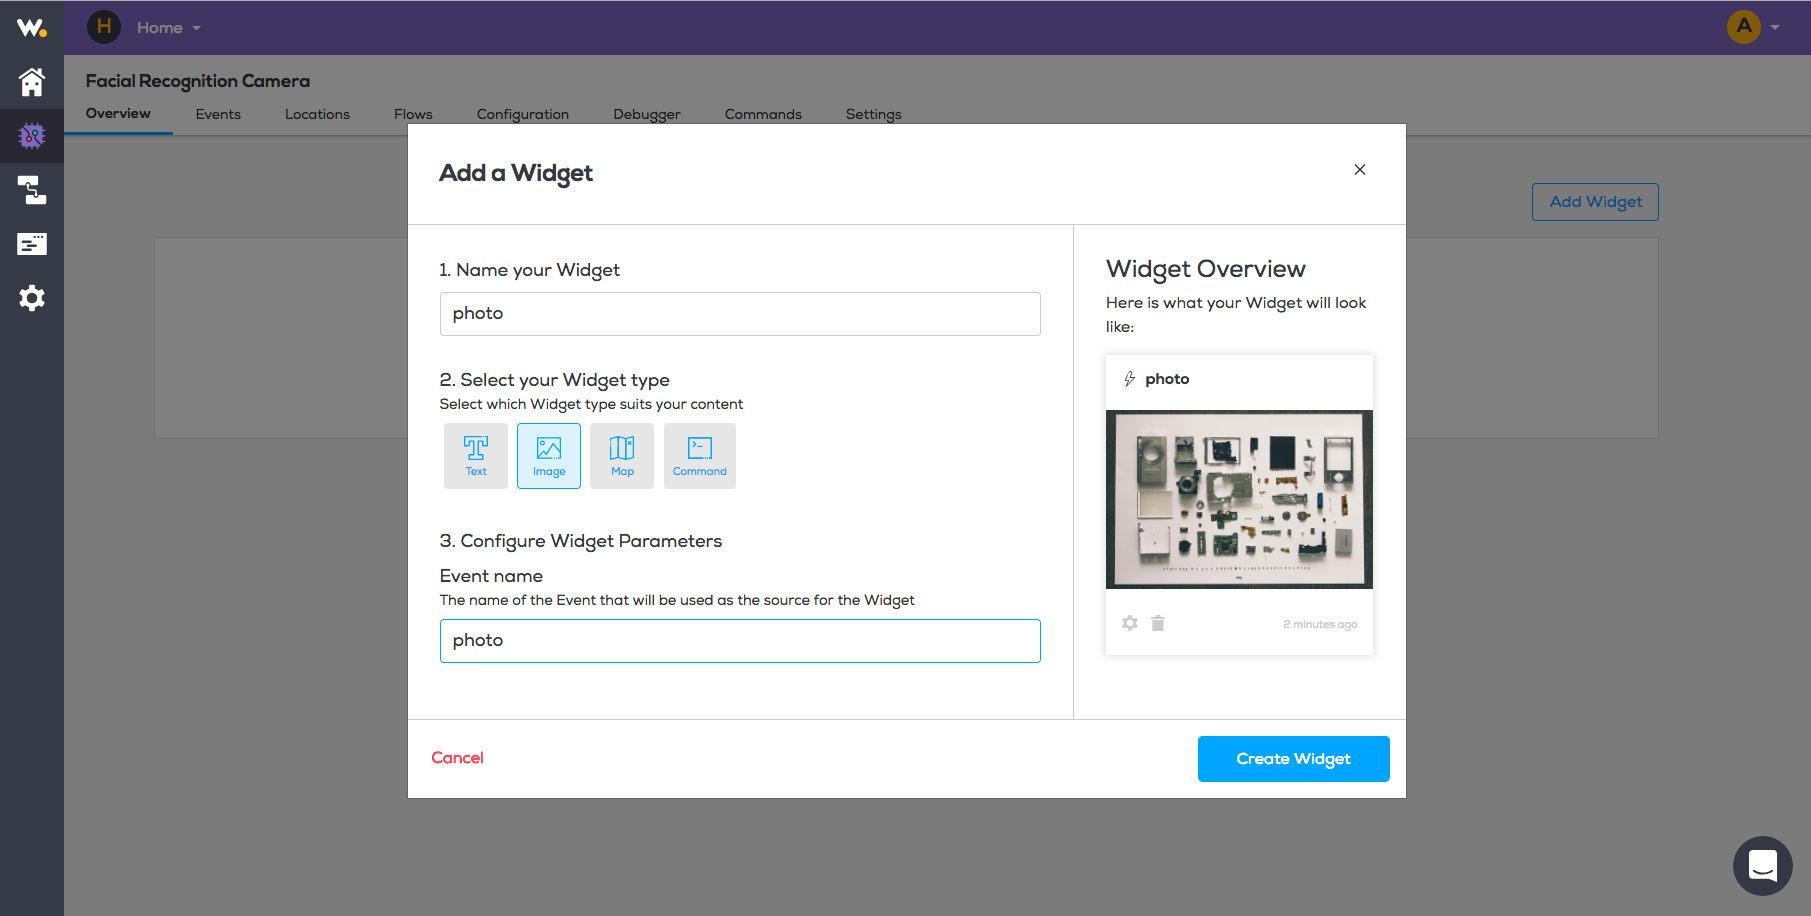Click the trash icon in widget preview
The image size is (1811, 916).
(1158, 623)
